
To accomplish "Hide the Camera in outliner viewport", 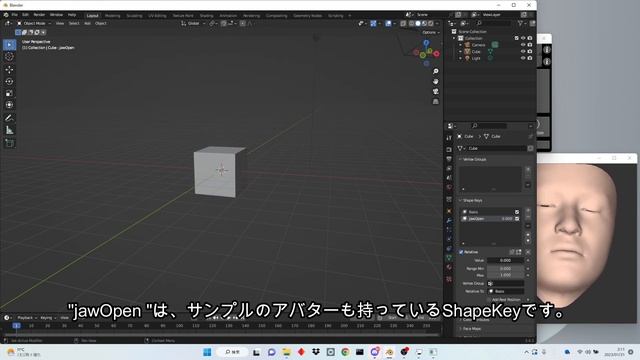I will [523, 45].
